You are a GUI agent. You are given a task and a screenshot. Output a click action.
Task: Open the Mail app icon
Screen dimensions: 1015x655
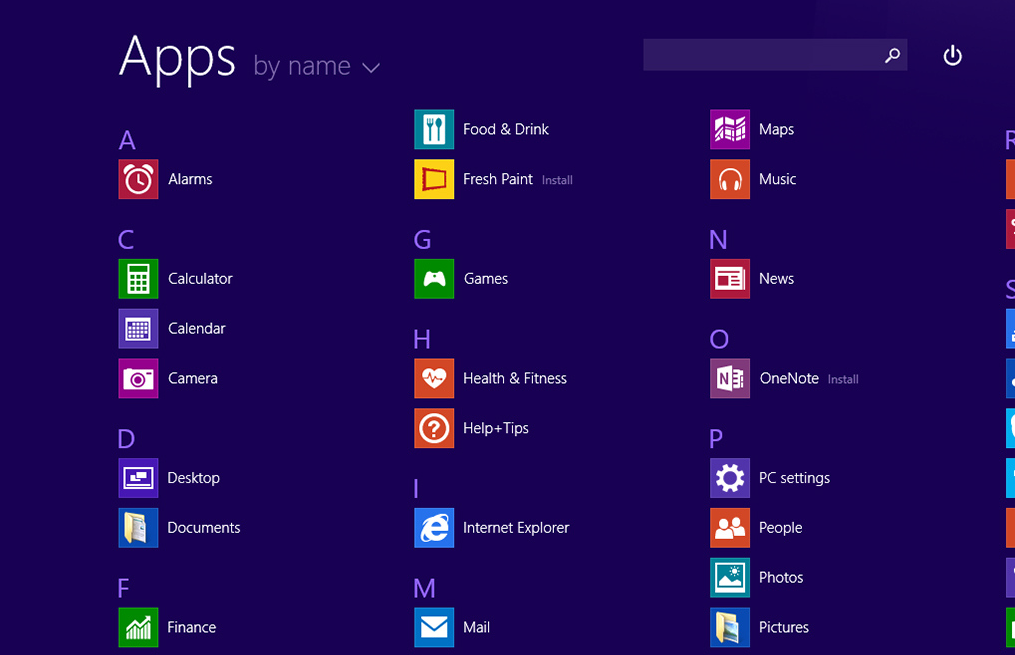point(434,628)
